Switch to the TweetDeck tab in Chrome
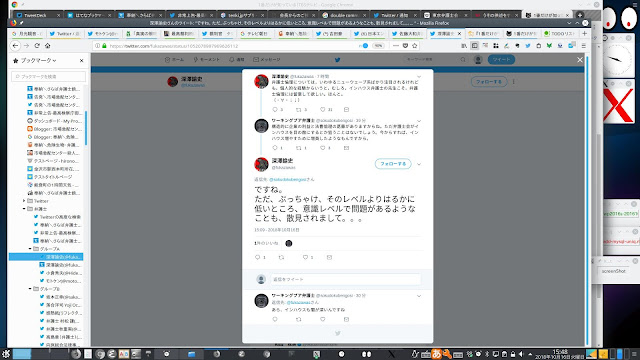640x360 pixels. 38,15
